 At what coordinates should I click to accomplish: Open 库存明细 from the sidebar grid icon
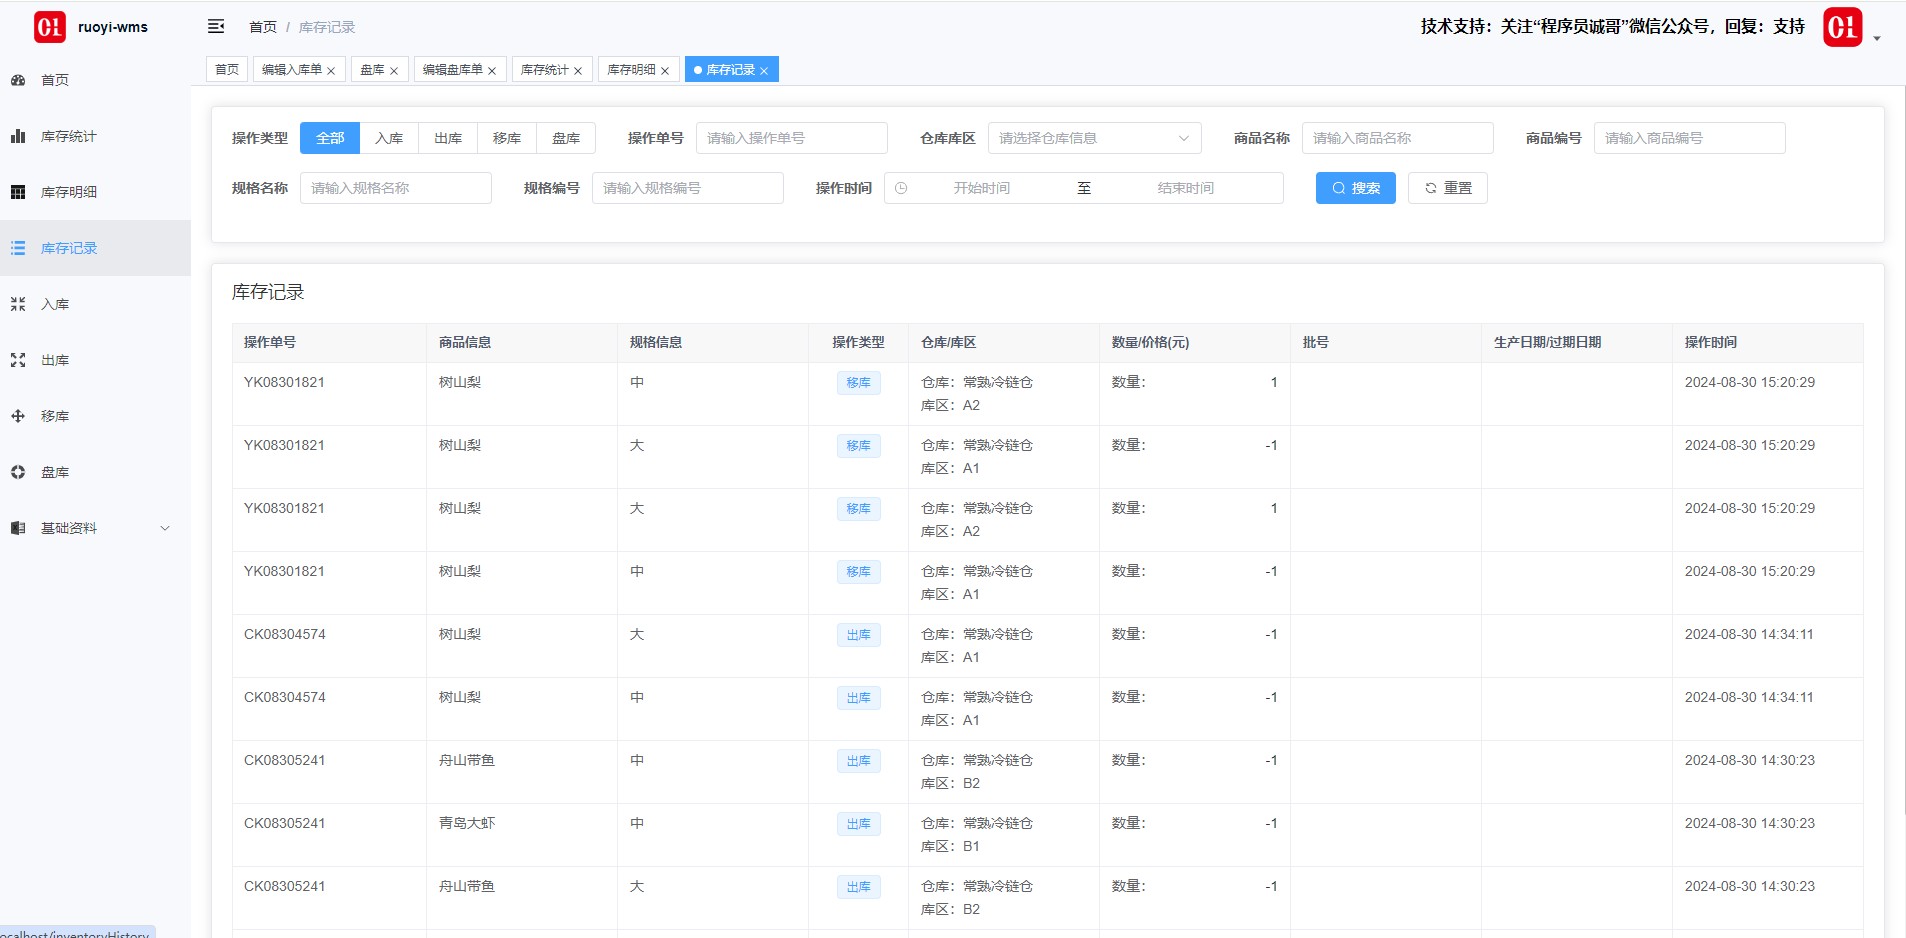pyautogui.click(x=18, y=192)
